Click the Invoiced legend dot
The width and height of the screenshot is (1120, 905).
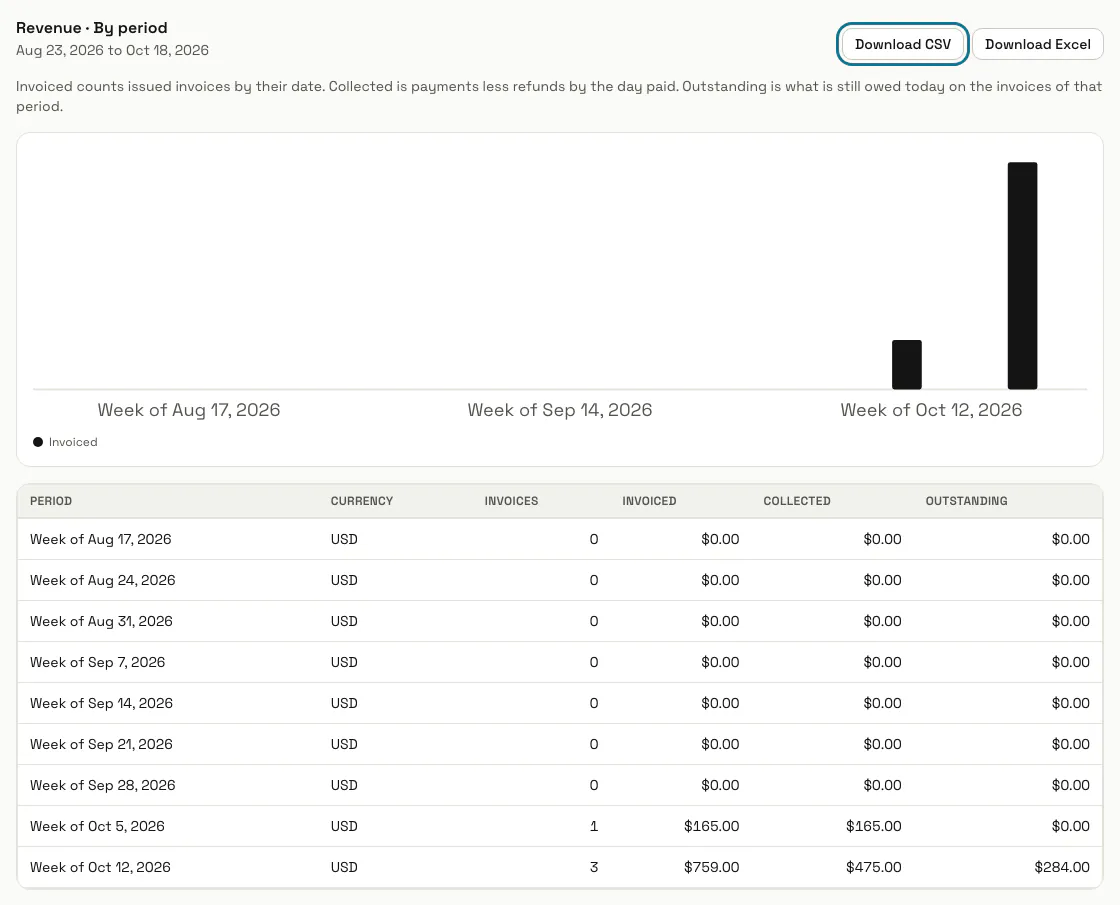click(x=38, y=442)
